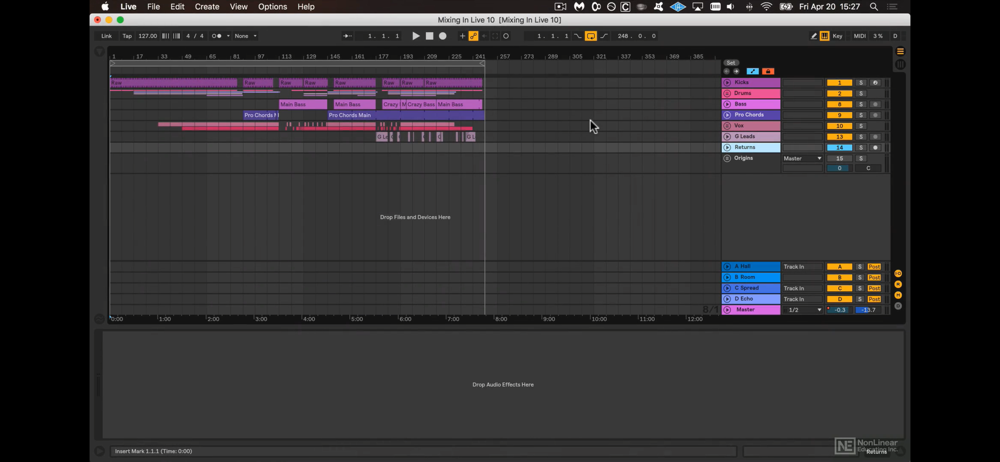The image size is (1000, 462).
Task: Deactivate the Bass track with activator 8
Action: [839, 105]
